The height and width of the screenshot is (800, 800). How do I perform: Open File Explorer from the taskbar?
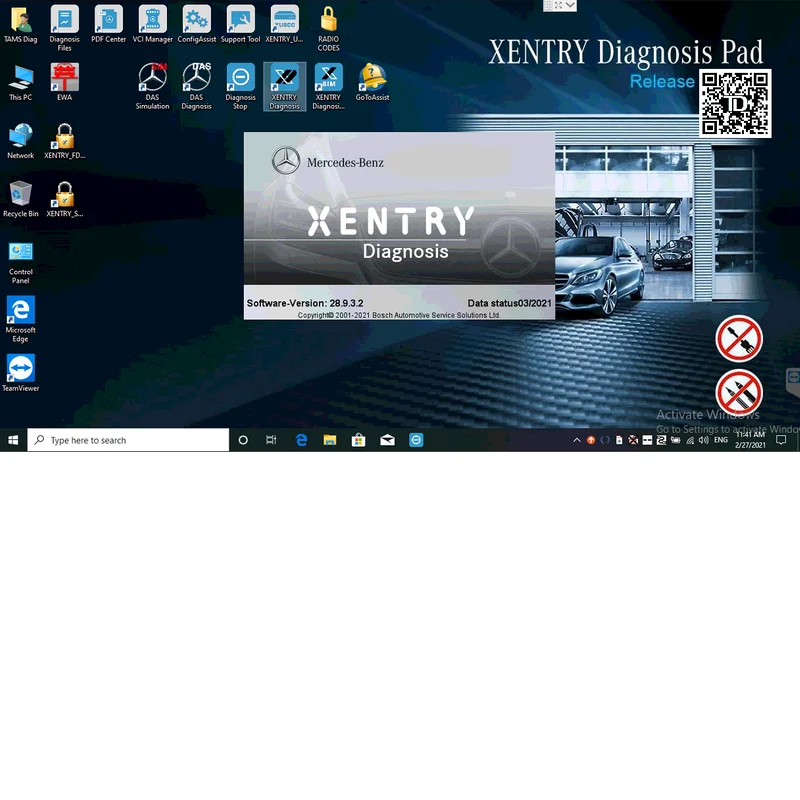[x=330, y=440]
